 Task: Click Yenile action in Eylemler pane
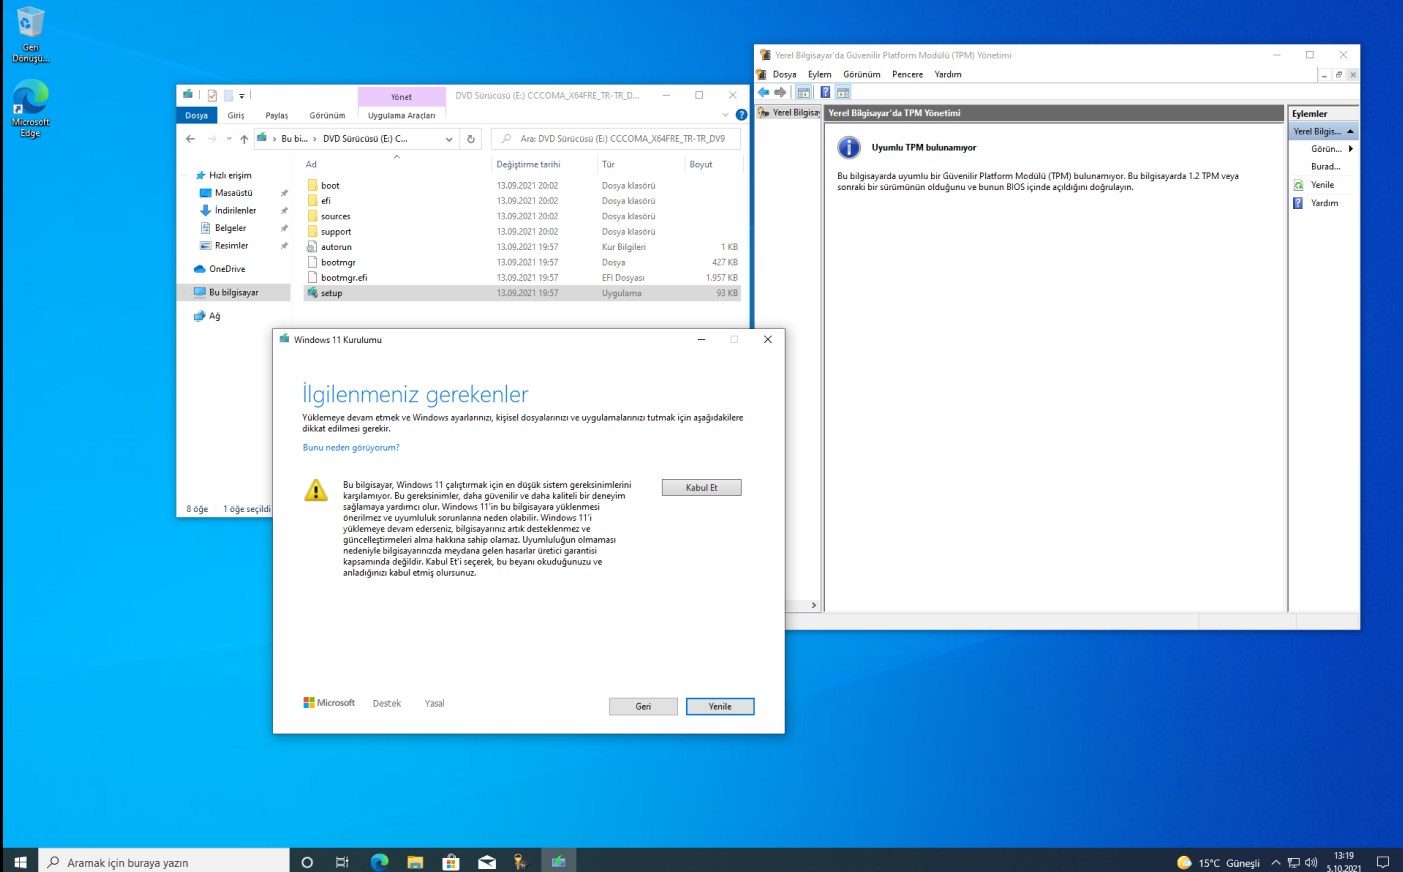click(1323, 185)
